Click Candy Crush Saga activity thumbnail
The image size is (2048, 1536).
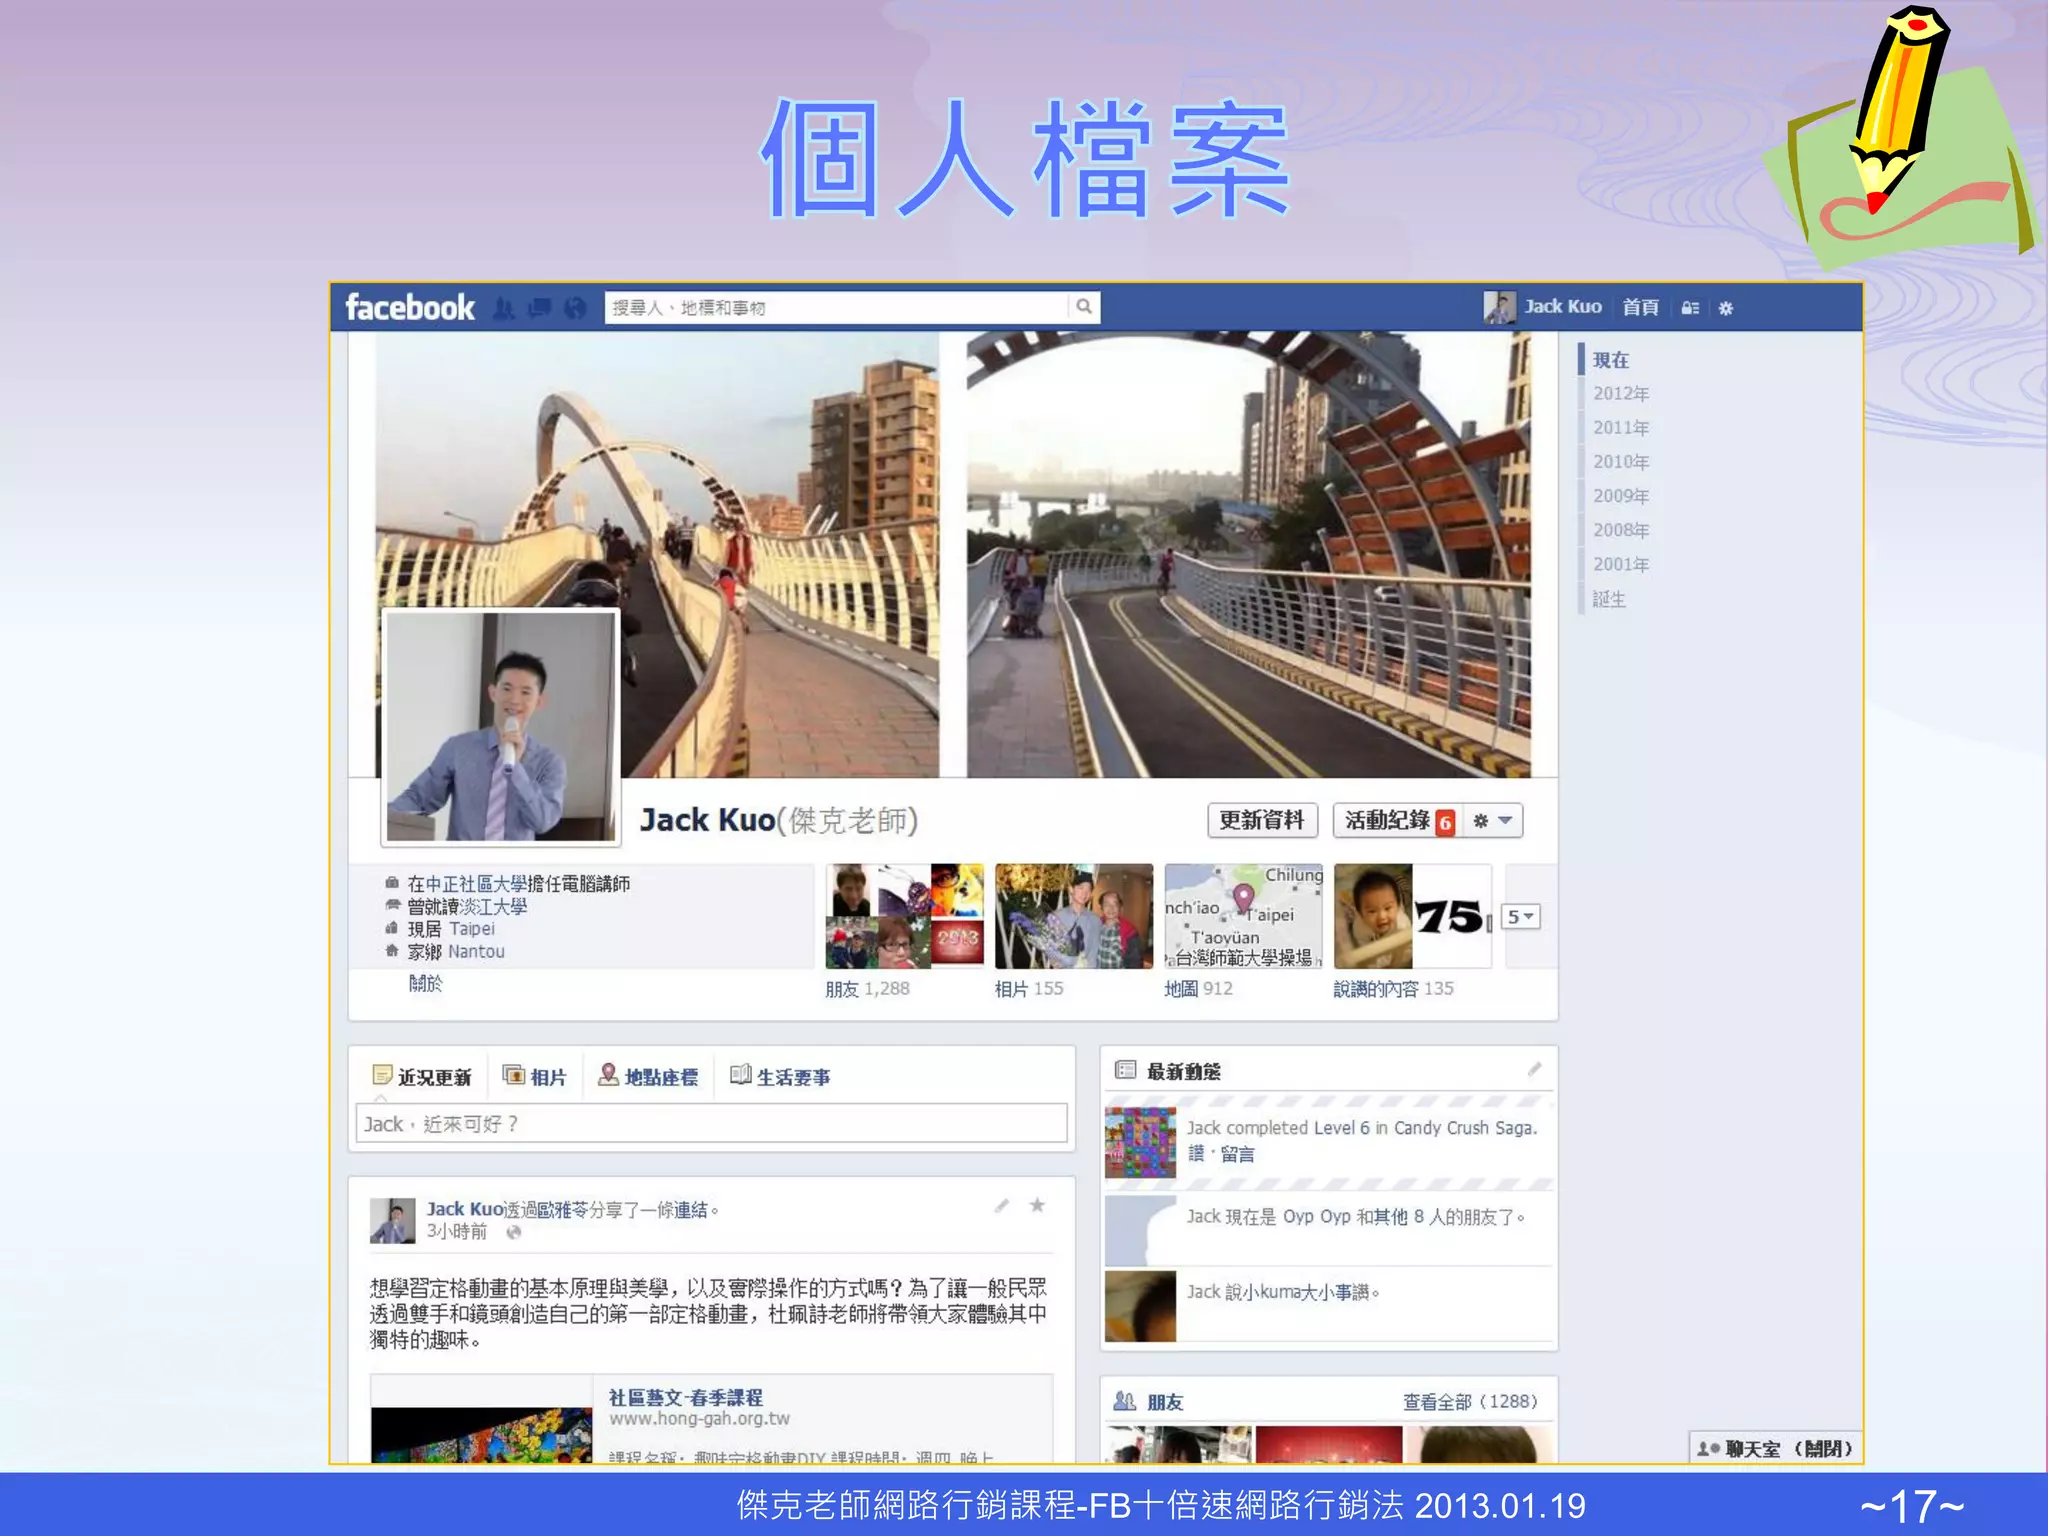1140,1143
